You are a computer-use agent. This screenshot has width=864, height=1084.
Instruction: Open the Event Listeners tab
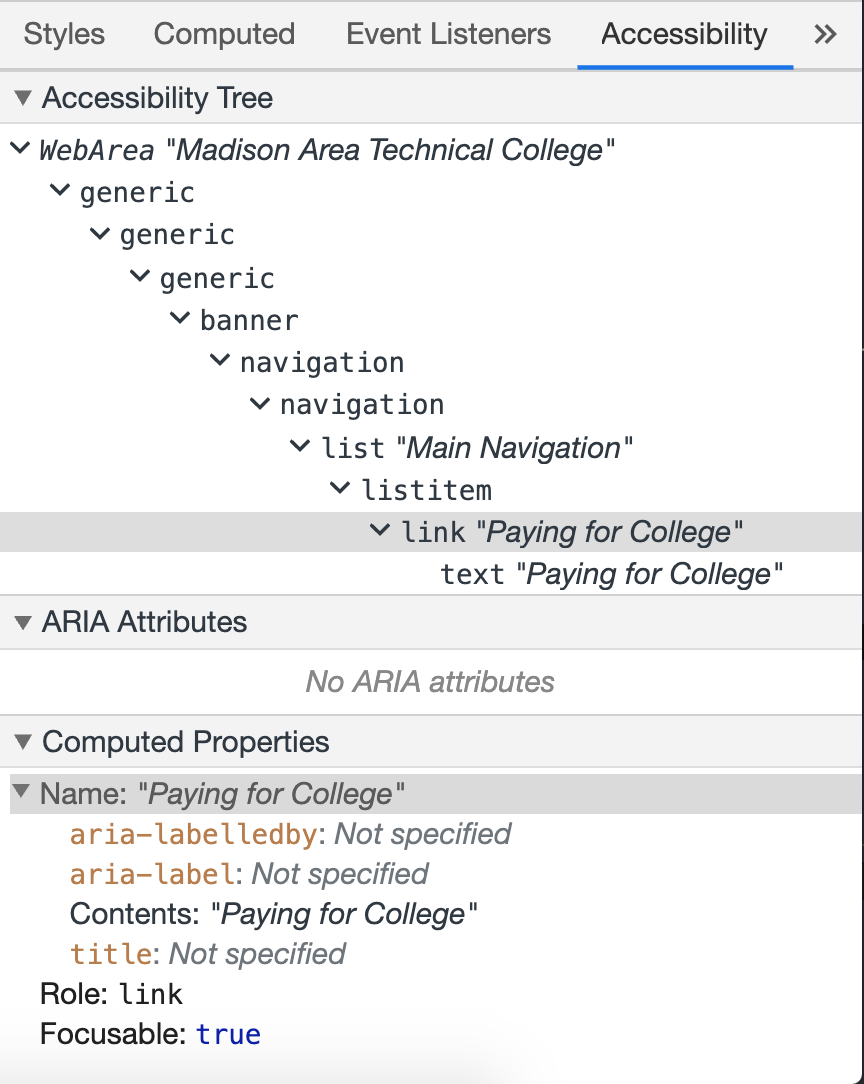coord(448,34)
